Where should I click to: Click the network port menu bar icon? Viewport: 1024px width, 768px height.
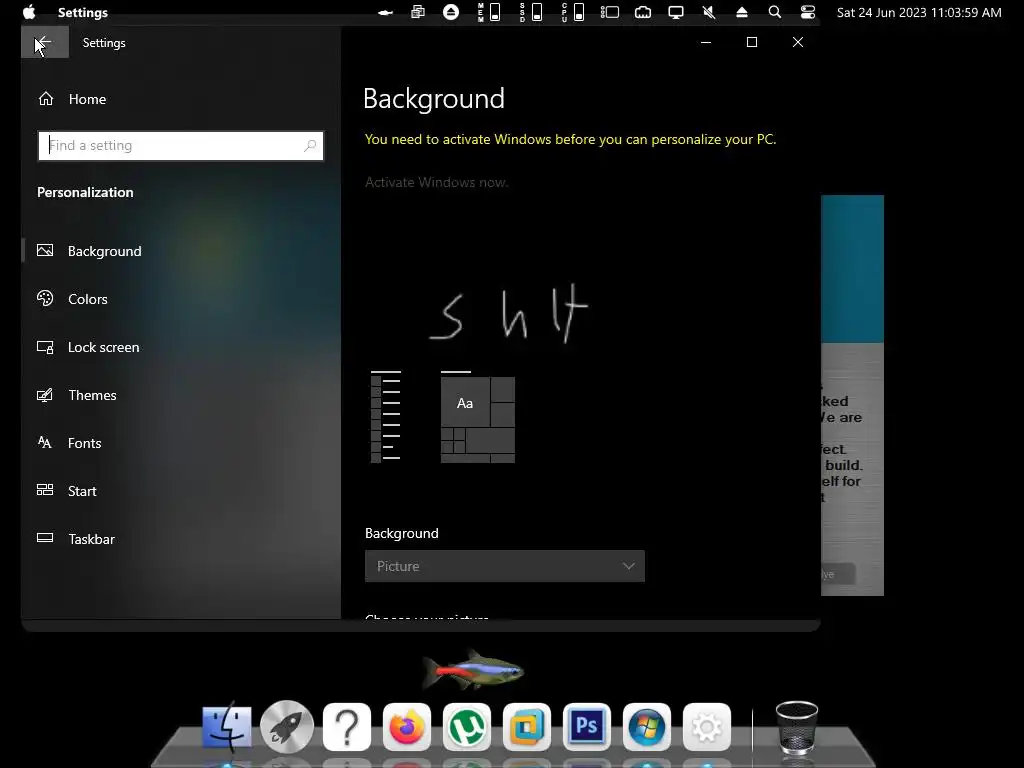643,12
